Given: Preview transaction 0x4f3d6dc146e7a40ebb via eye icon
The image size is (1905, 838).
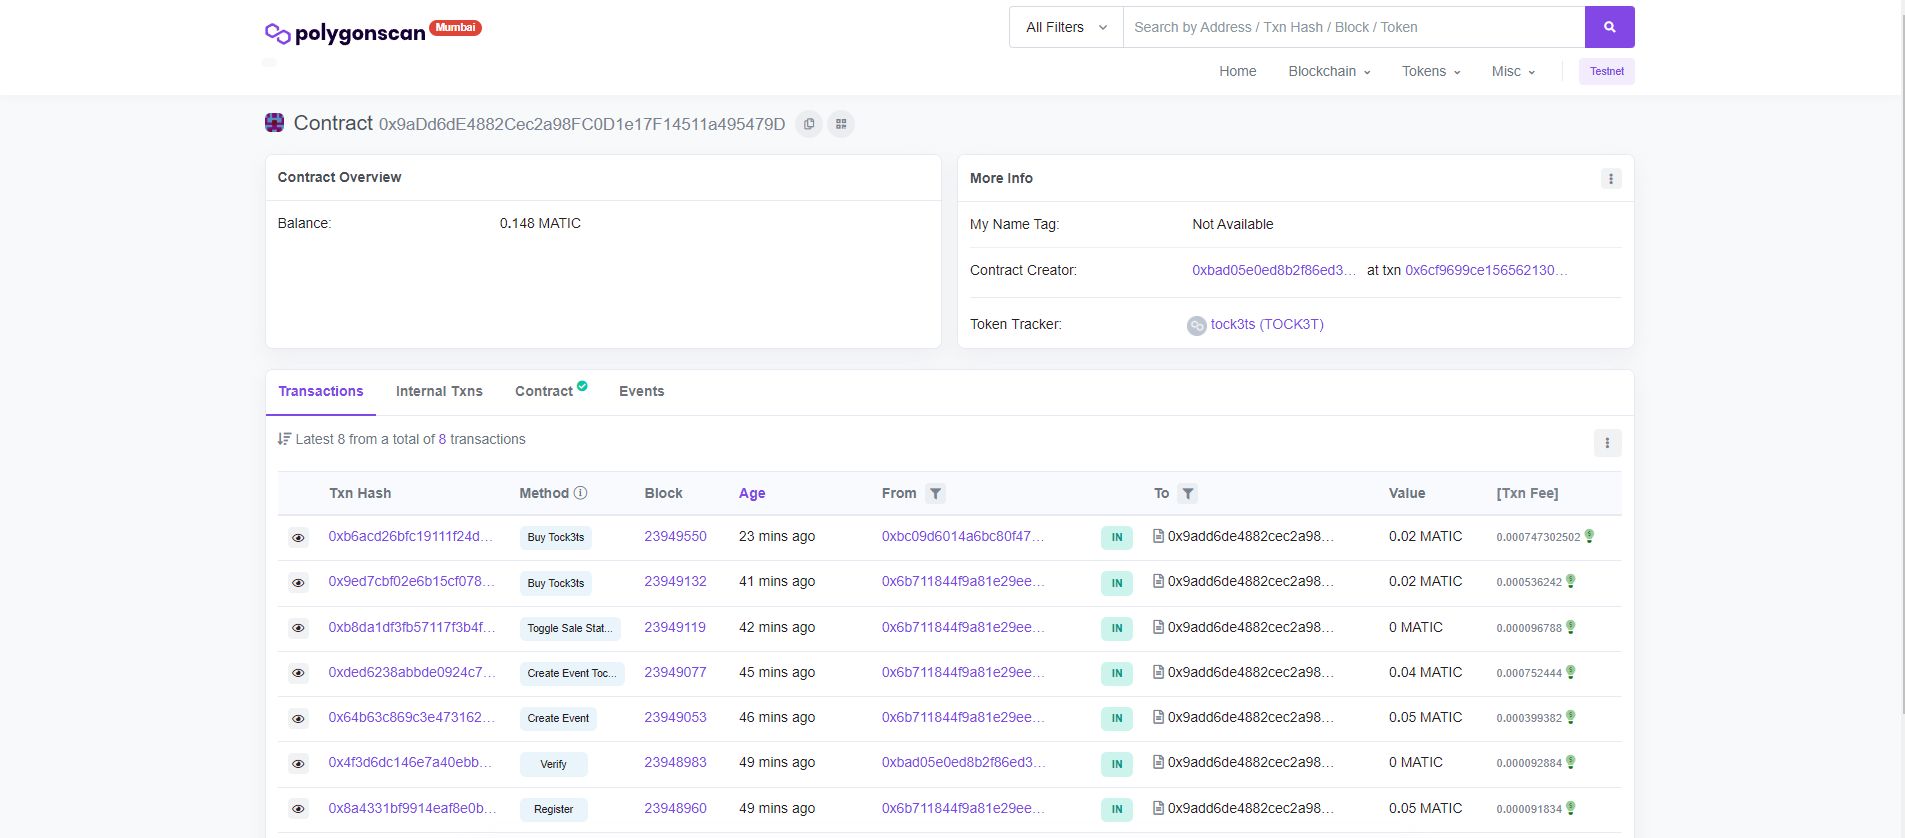Looking at the screenshot, I should (298, 764).
